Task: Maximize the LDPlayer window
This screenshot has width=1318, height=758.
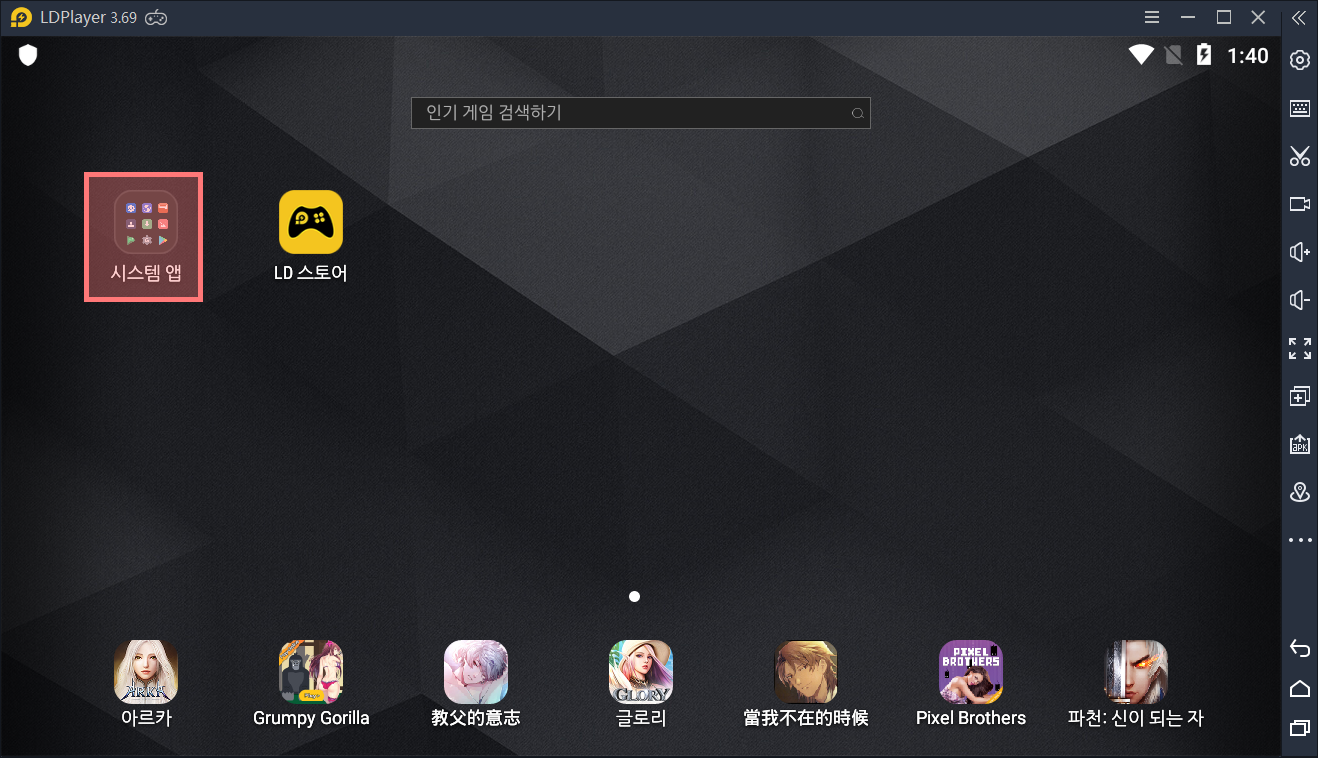Action: 1223,17
